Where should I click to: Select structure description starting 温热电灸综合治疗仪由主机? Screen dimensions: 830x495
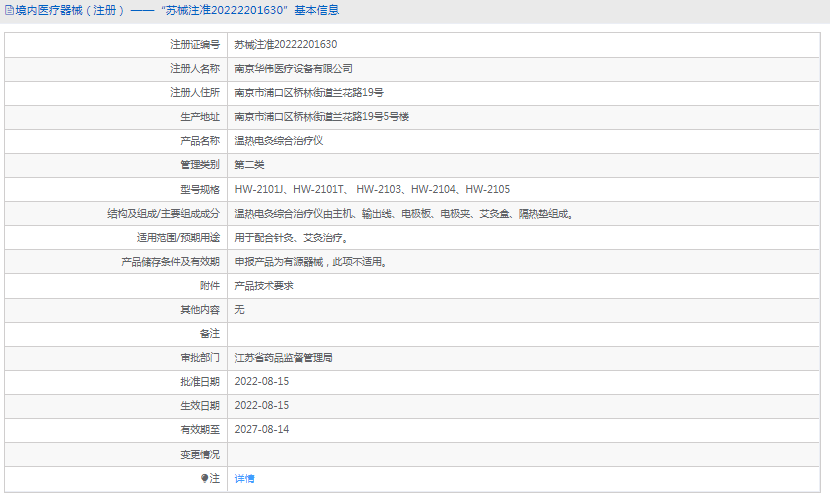point(404,214)
